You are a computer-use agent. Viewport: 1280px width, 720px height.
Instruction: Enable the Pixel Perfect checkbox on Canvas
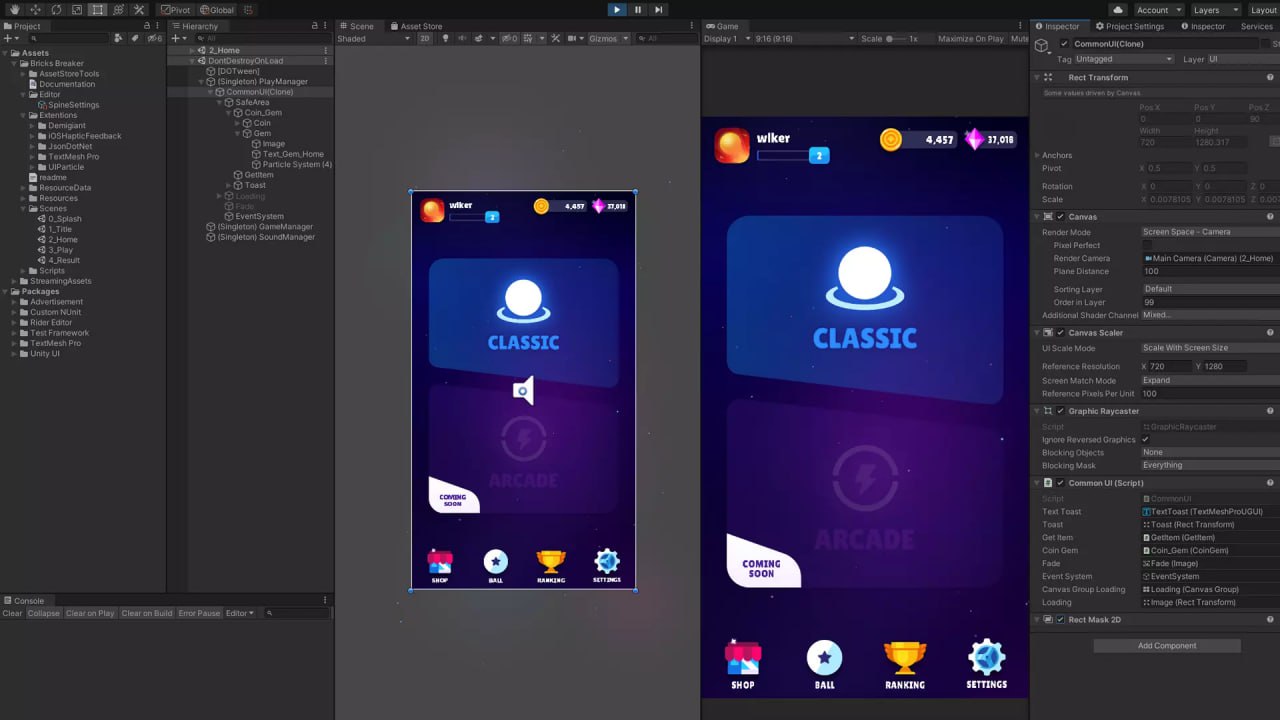[x=1146, y=245]
